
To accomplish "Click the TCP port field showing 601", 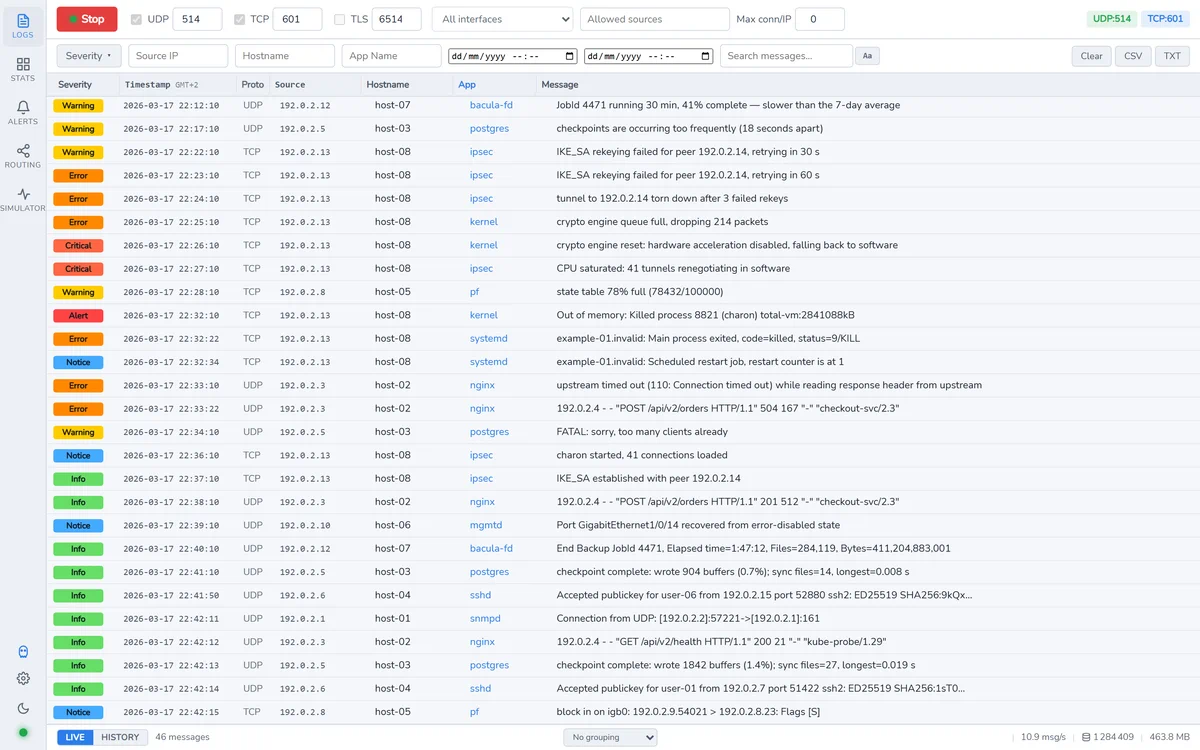I will tap(297, 19).
